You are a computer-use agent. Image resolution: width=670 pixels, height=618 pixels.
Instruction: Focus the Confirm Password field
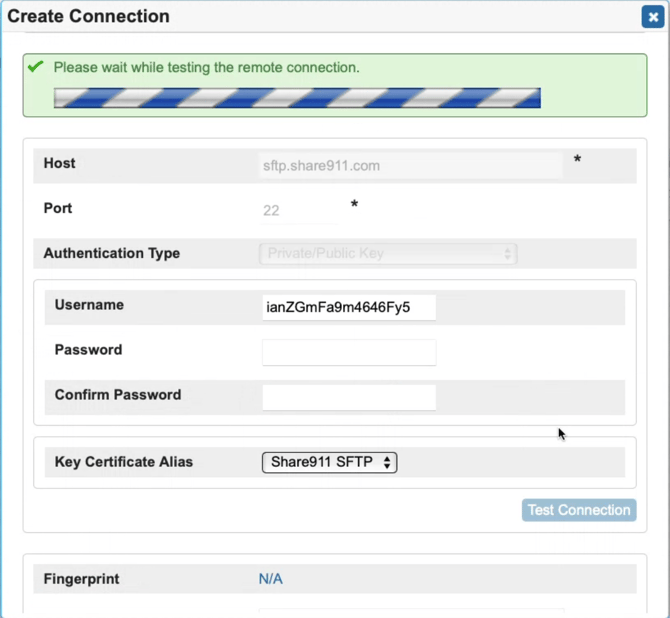(348, 397)
